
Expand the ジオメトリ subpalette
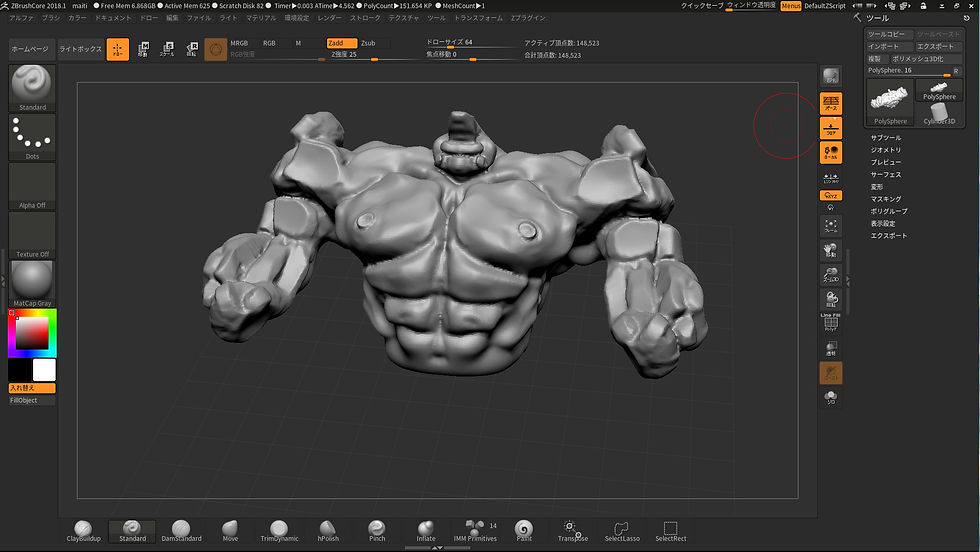point(886,149)
